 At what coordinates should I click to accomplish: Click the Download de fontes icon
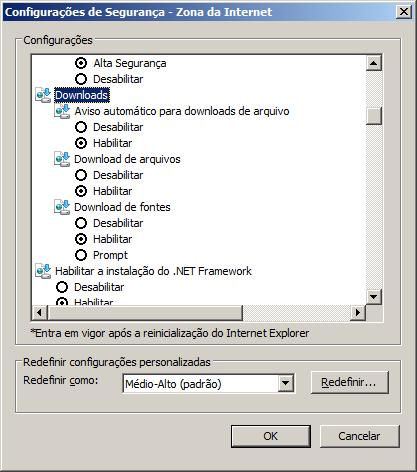62,207
